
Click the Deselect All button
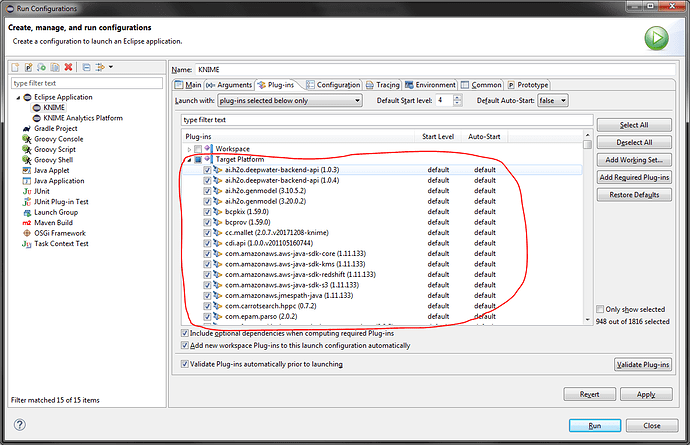click(634, 143)
